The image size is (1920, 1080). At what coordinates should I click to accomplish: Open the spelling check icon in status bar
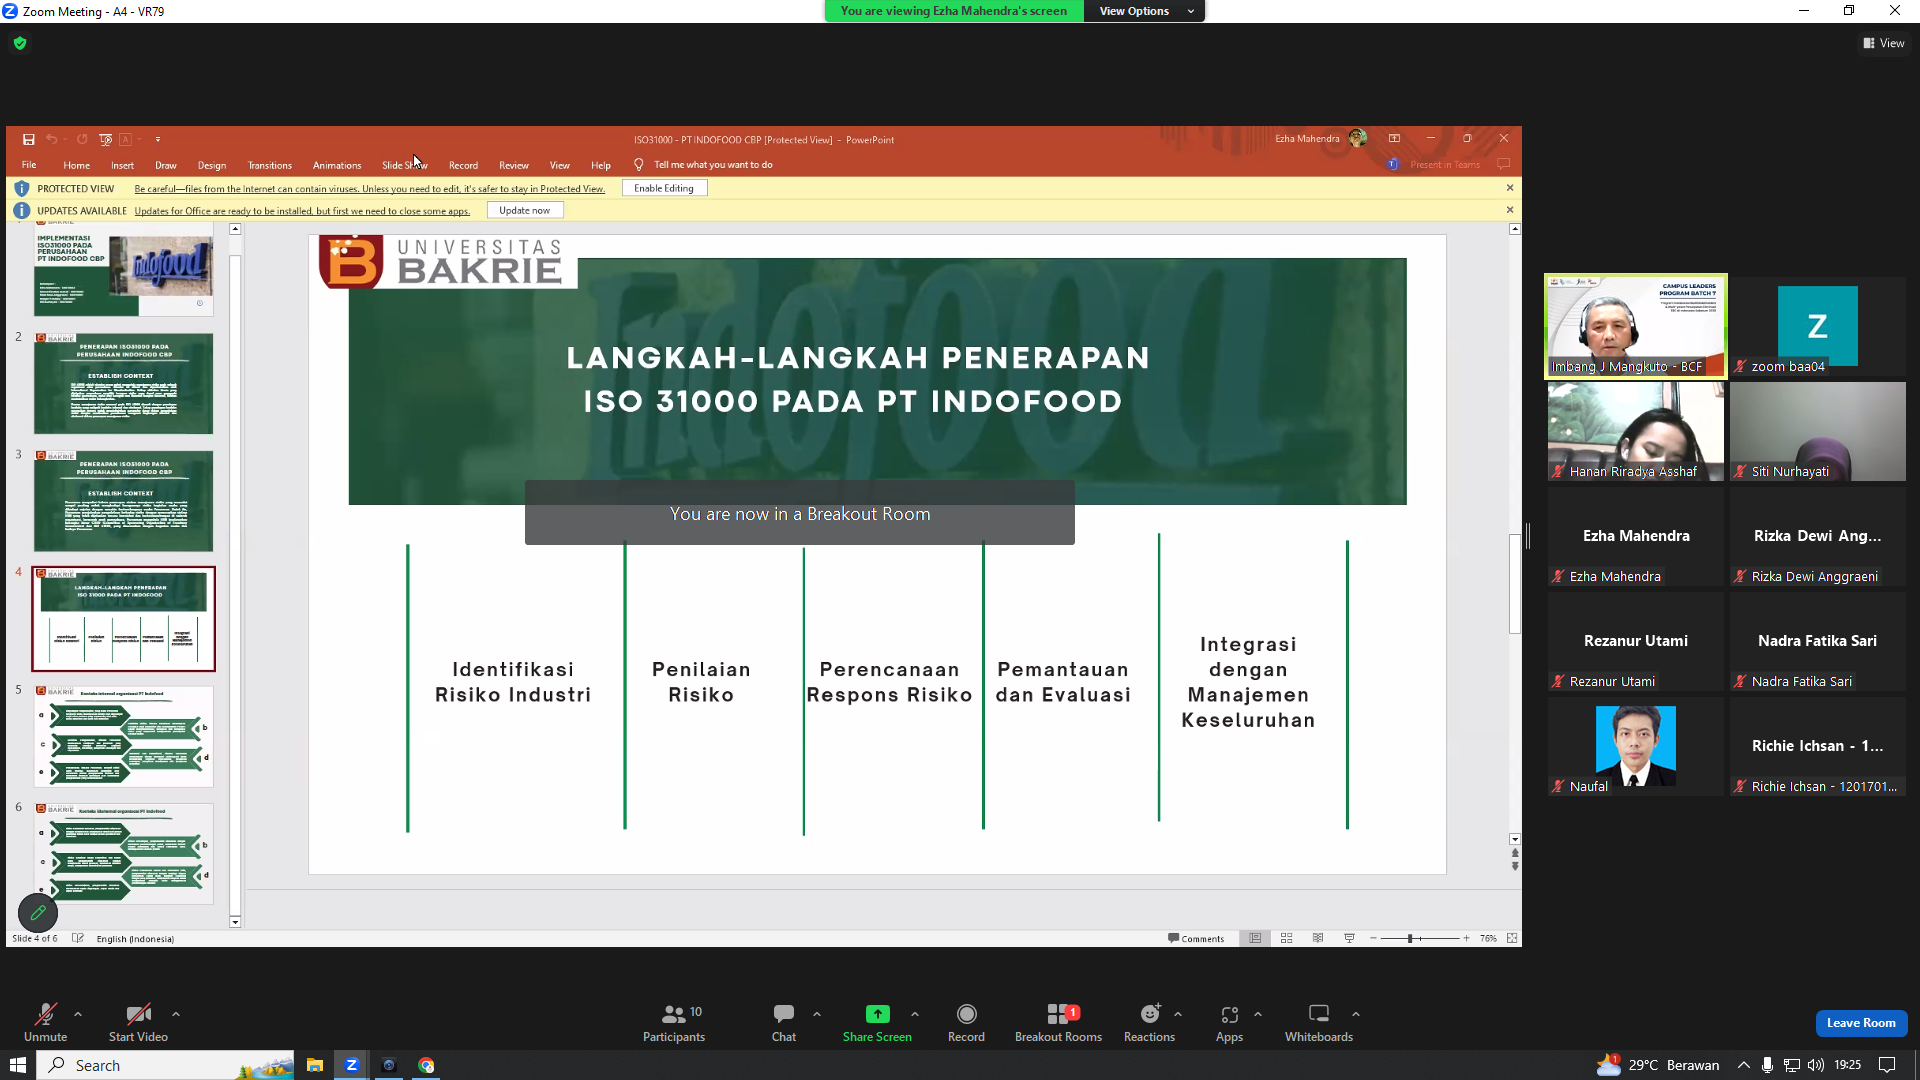coord(78,938)
